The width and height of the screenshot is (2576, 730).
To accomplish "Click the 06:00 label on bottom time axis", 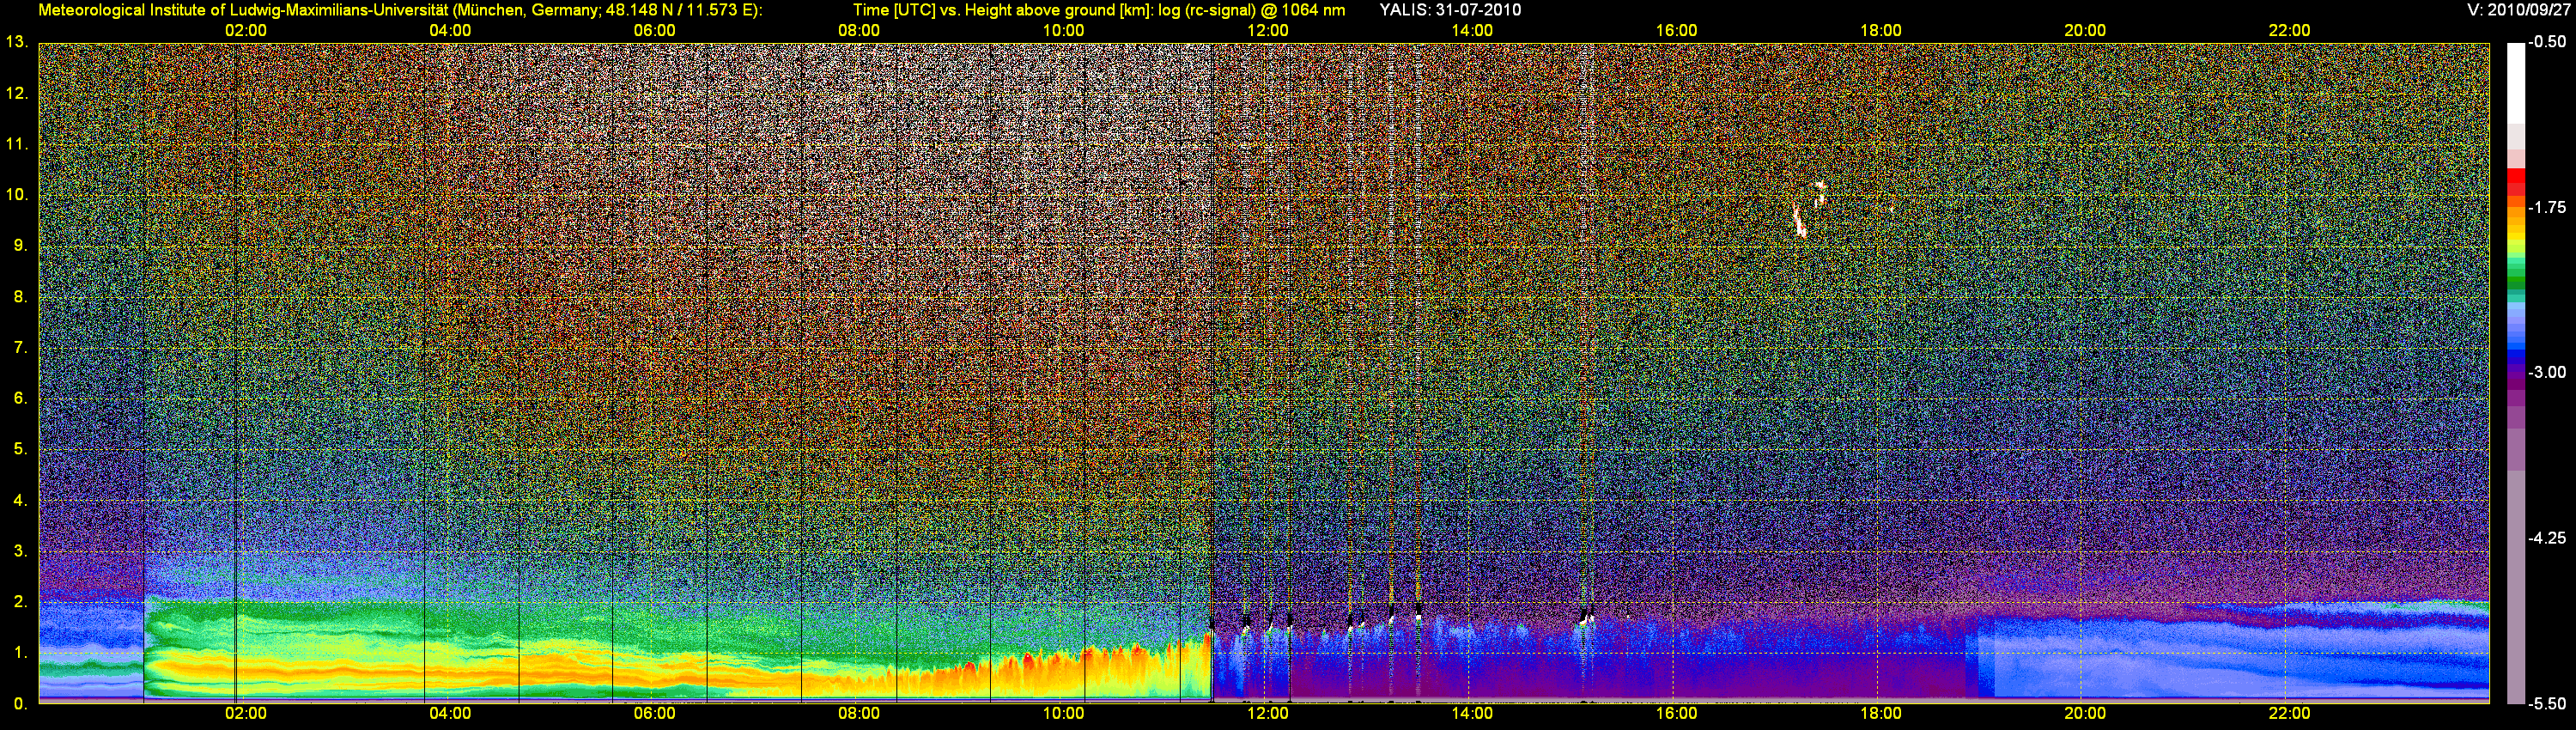I will pyautogui.click(x=654, y=713).
